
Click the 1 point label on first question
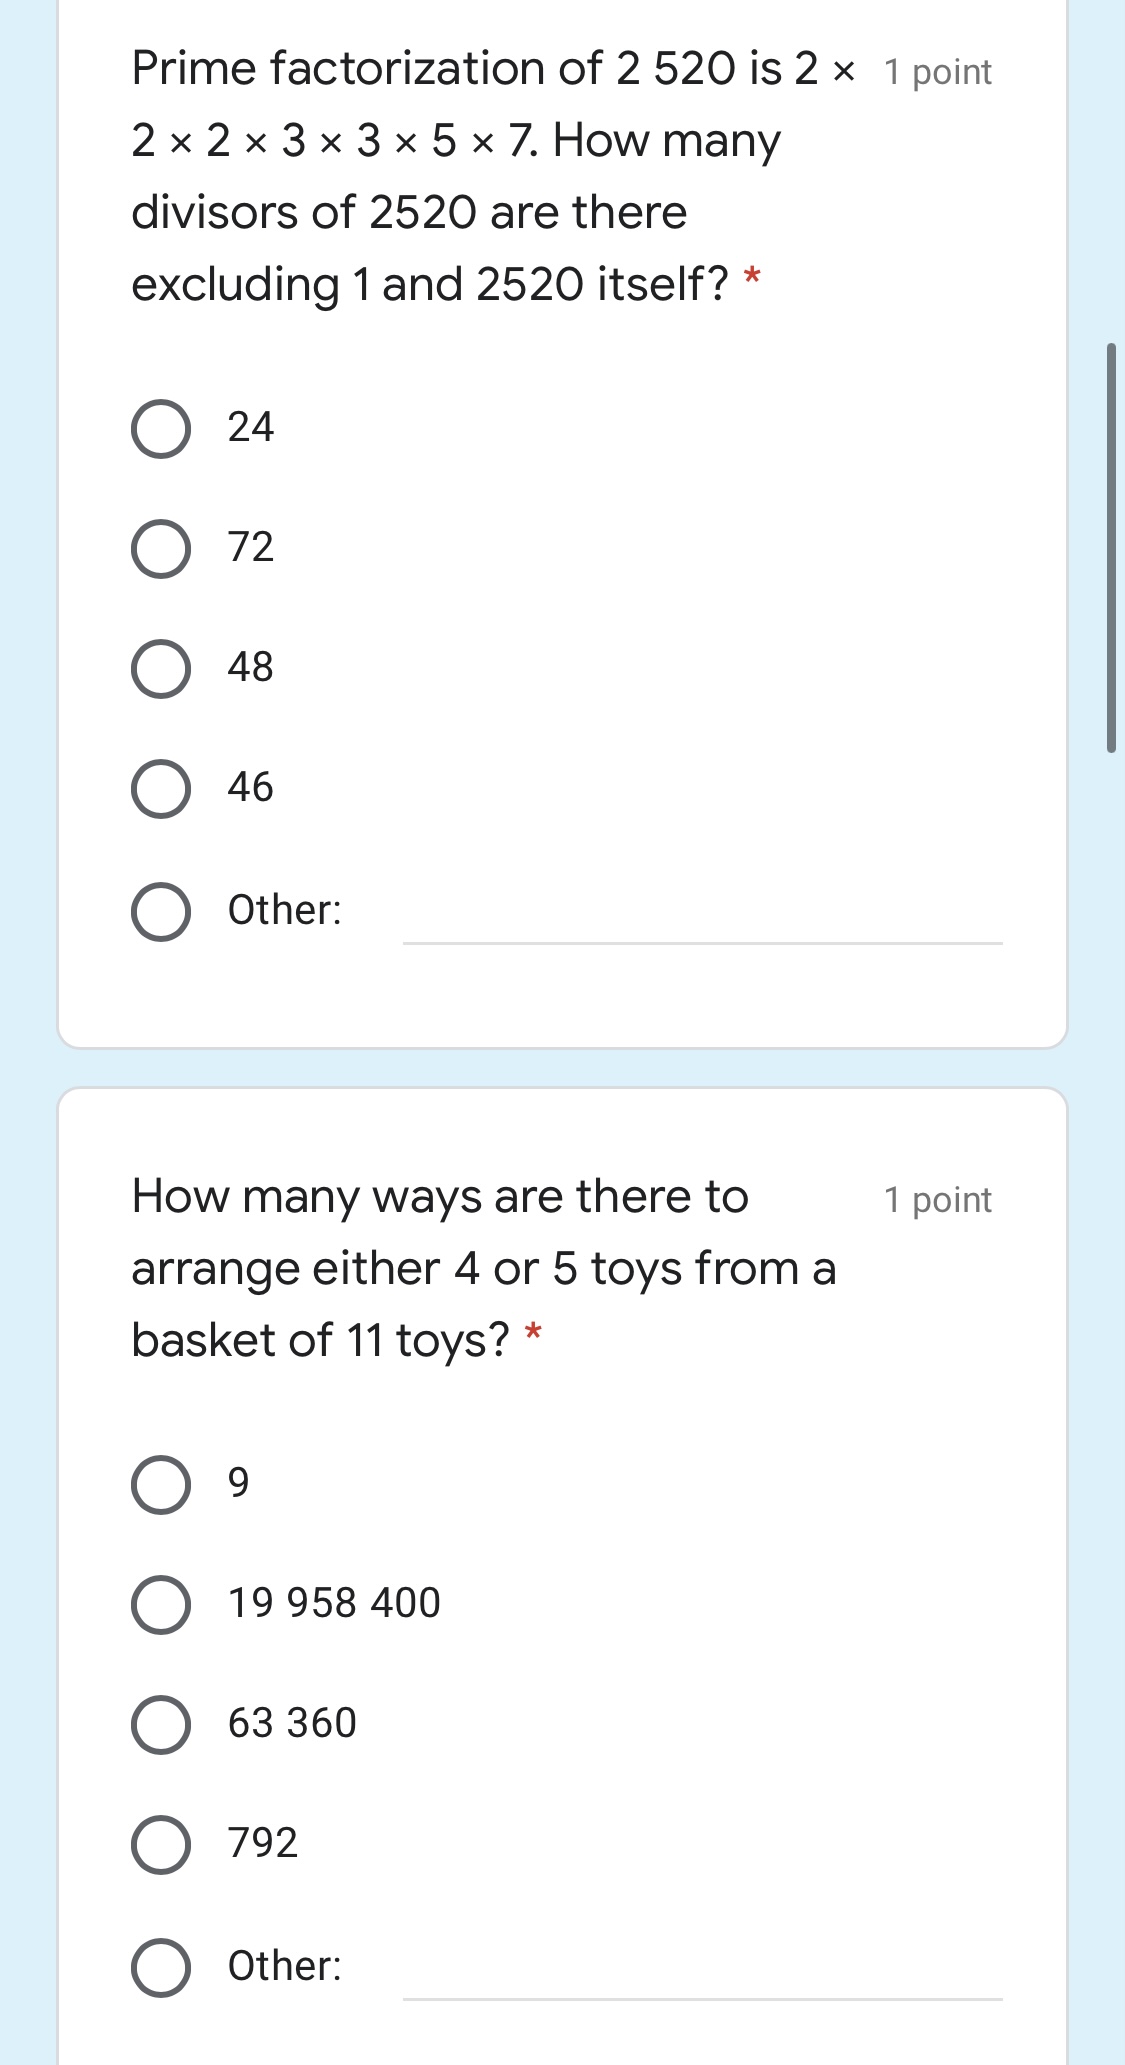937,70
